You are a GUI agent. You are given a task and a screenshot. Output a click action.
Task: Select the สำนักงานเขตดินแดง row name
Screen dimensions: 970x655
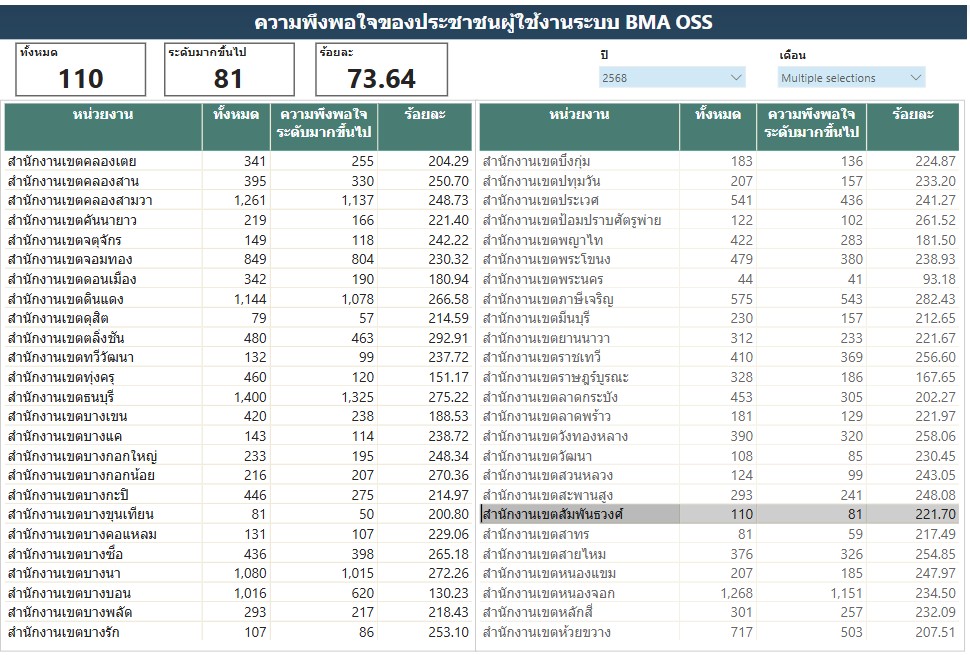[x=66, y=299]
